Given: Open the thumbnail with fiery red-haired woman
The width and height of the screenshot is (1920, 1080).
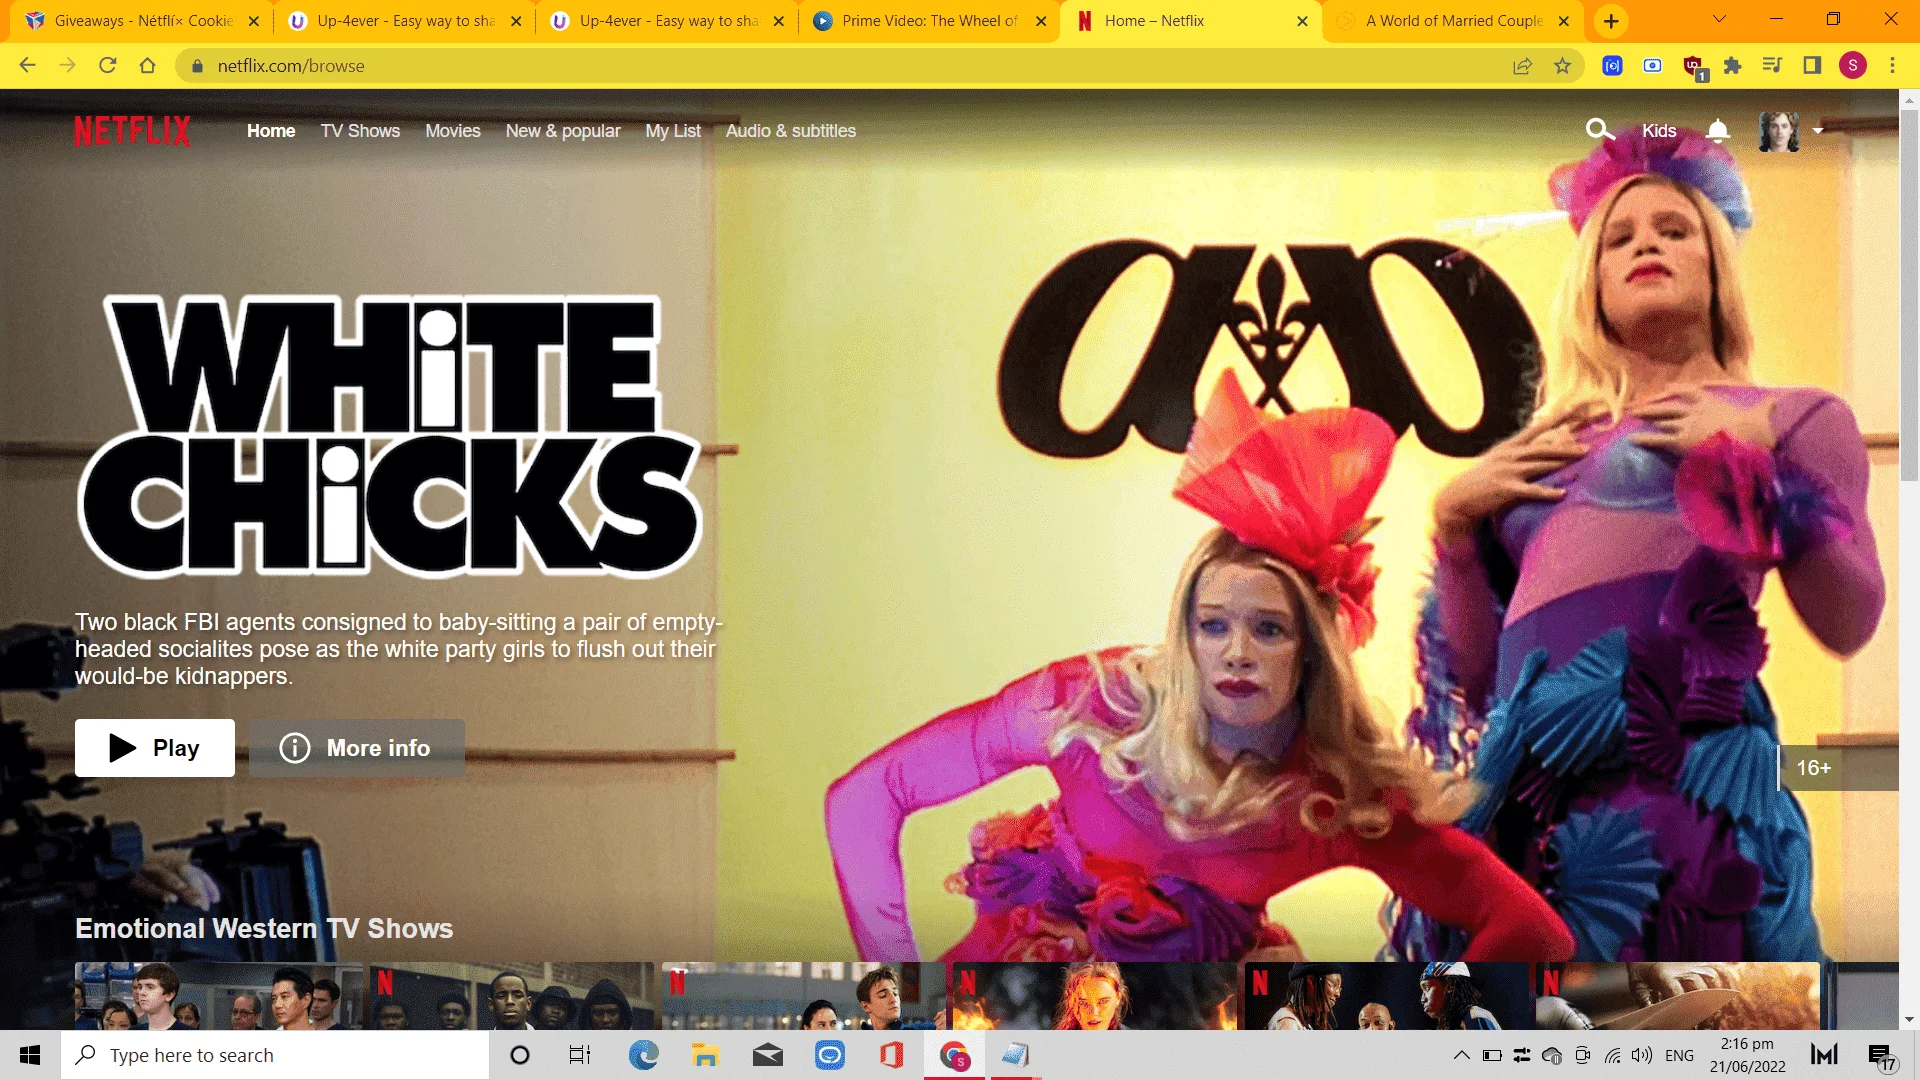Looking at the screenshot, I should 1095,996.
